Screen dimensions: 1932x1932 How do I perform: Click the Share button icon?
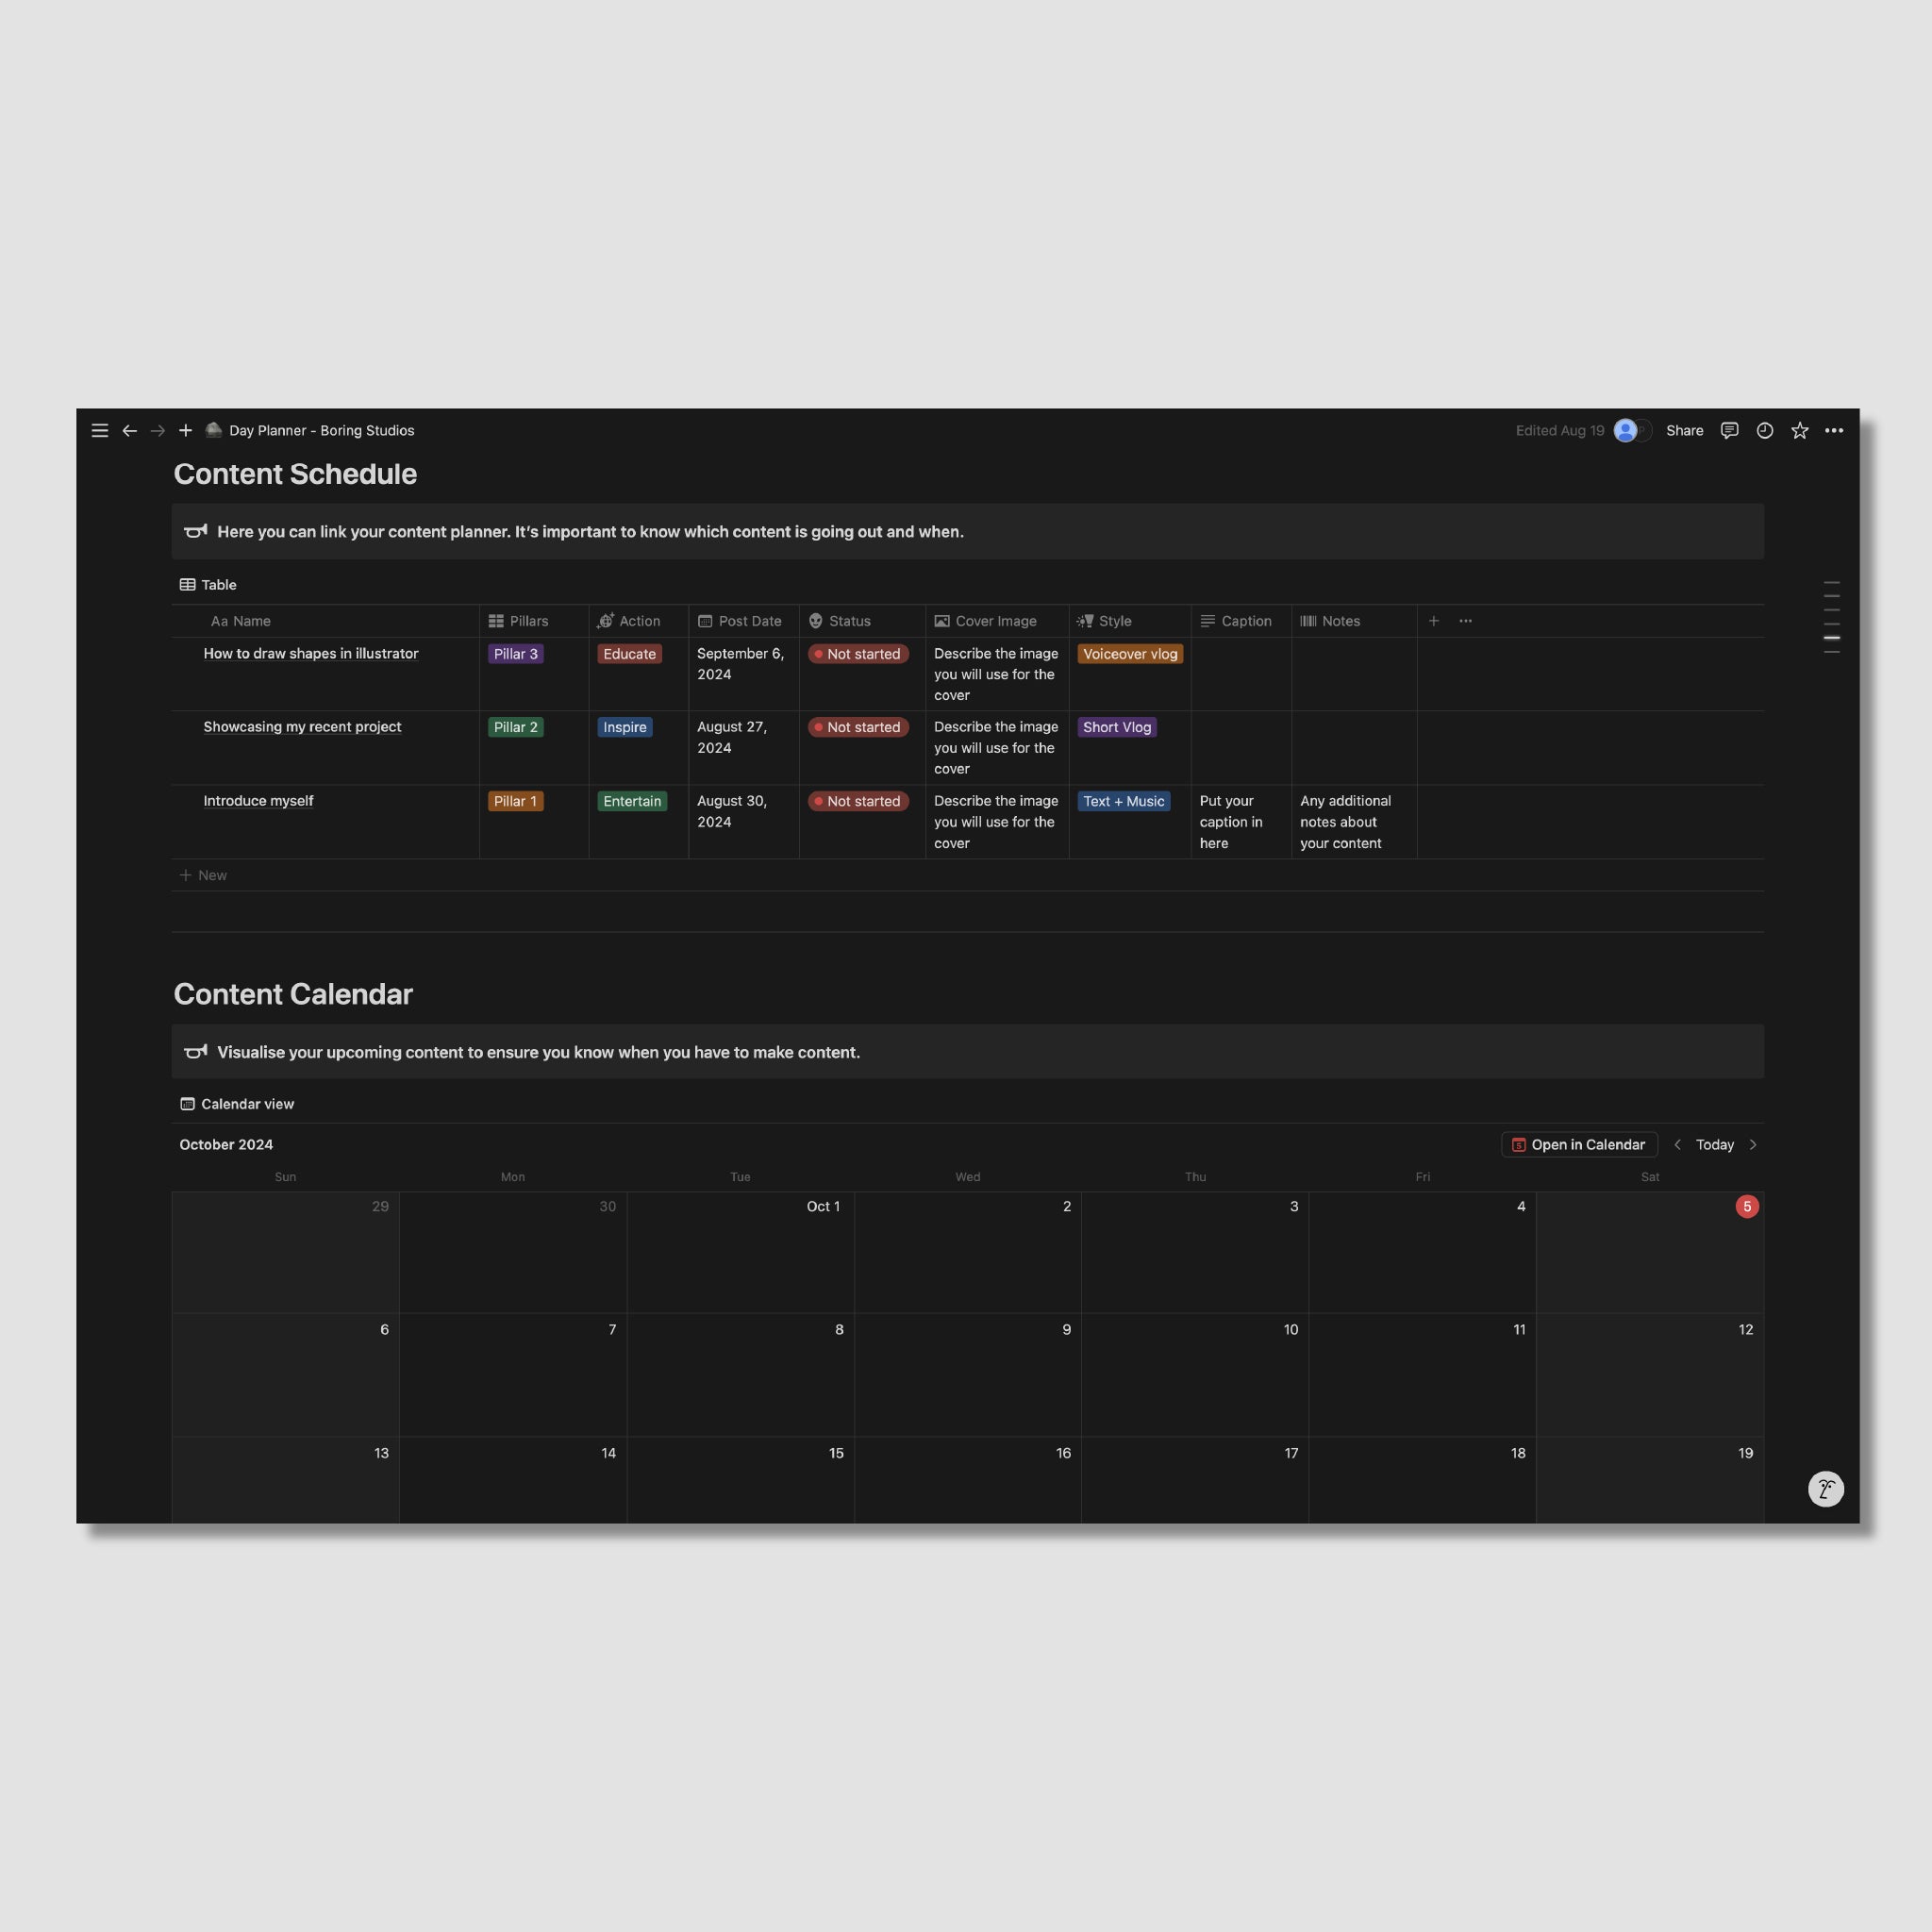pos(1683,430)
